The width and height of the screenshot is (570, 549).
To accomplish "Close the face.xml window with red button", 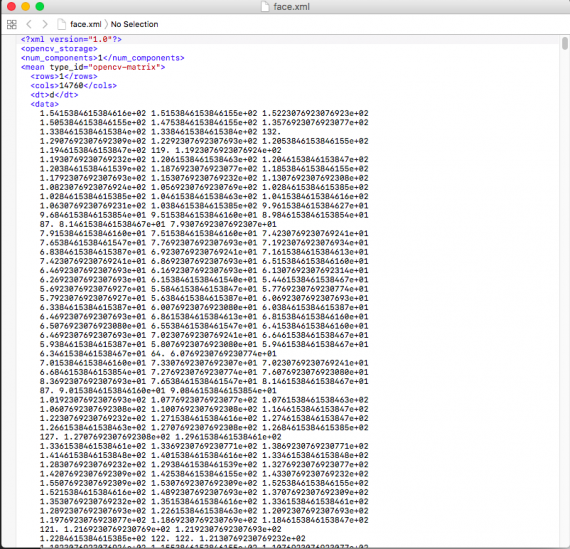I will pos(11,7).
